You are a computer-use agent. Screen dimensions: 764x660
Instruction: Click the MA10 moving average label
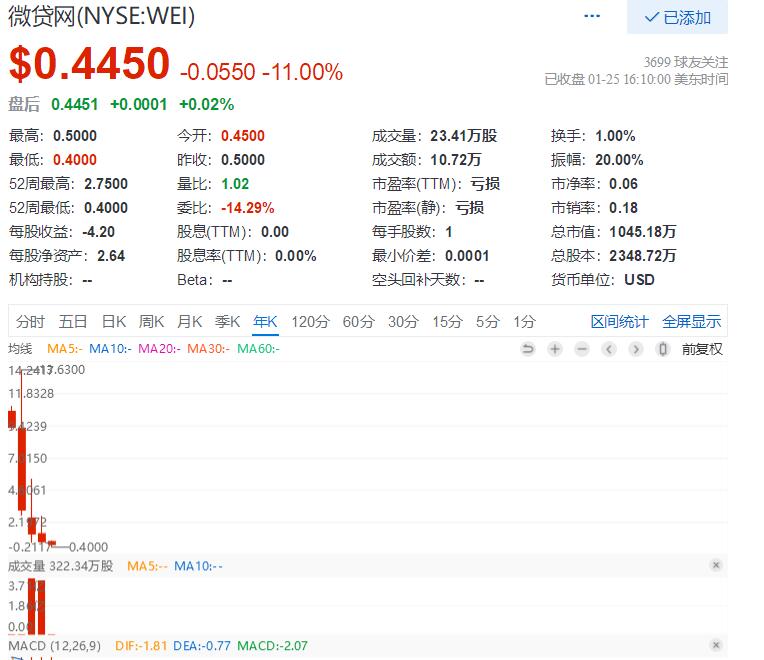pos(110,349)
